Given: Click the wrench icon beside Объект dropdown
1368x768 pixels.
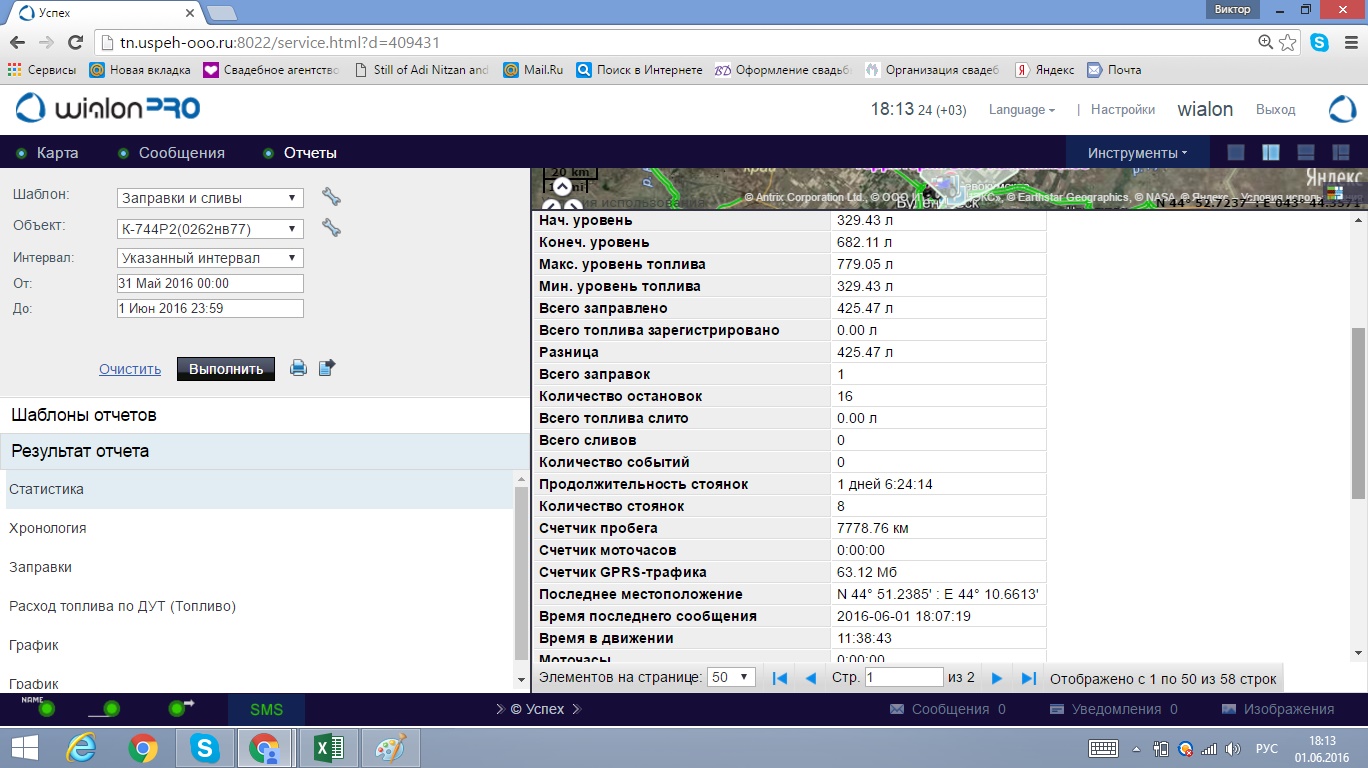Looking at the screenshot, I should (331, 228).
